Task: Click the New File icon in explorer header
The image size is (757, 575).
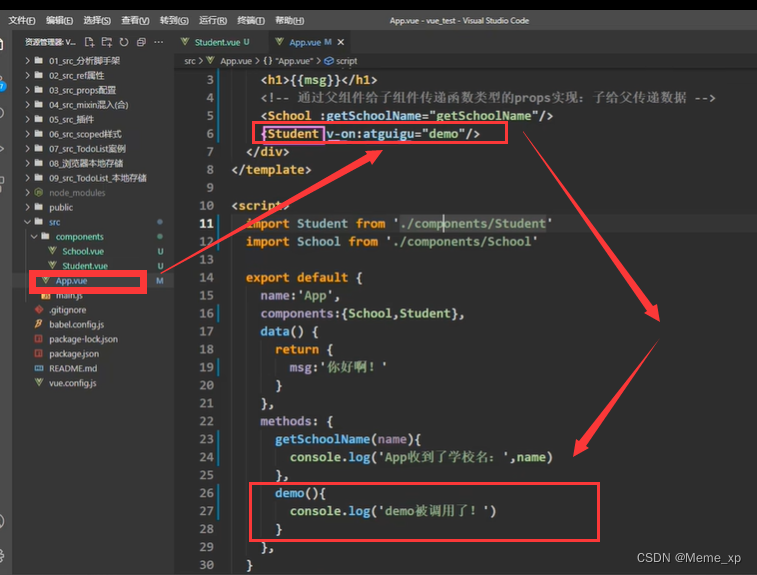Action: point(89,42)
